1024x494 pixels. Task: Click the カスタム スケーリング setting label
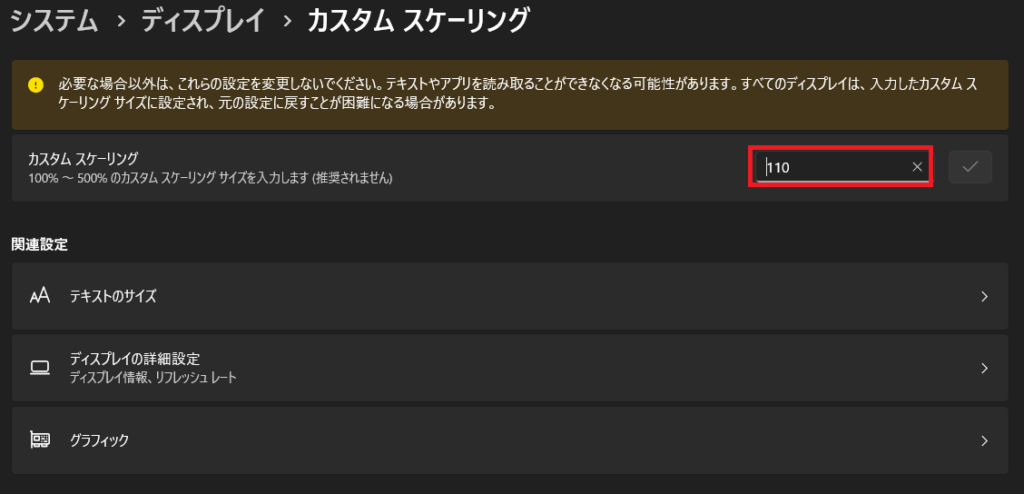[x=83, y=159]
